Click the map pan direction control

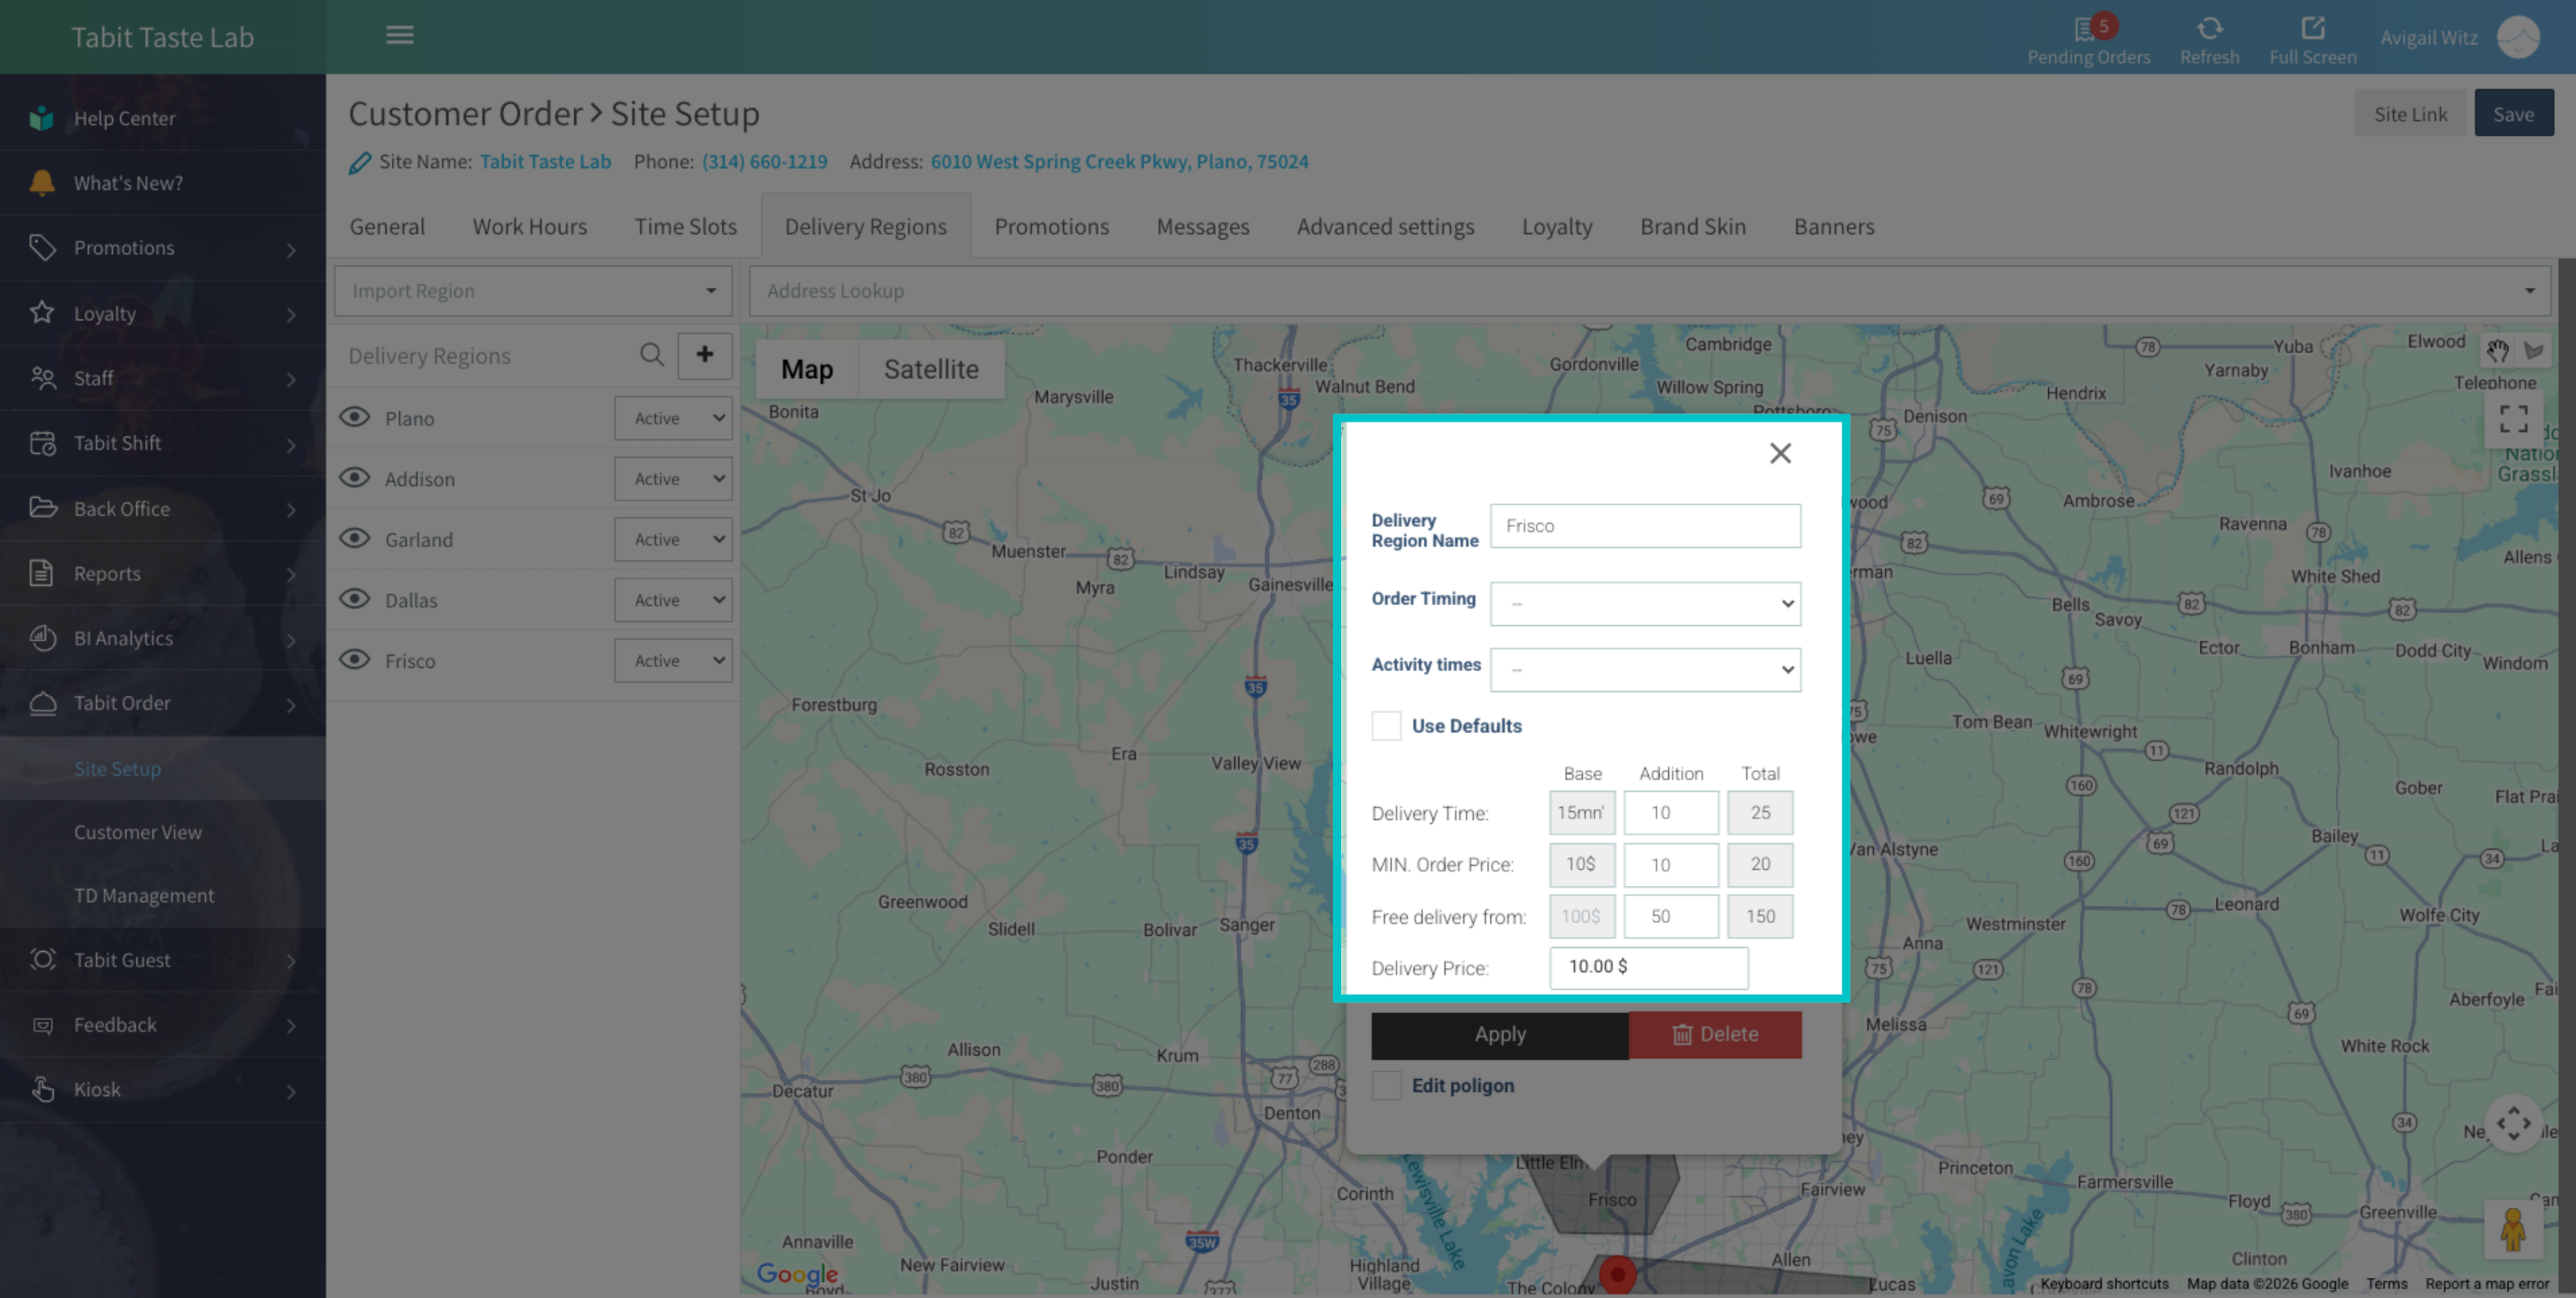(x=2513, y=1124)
